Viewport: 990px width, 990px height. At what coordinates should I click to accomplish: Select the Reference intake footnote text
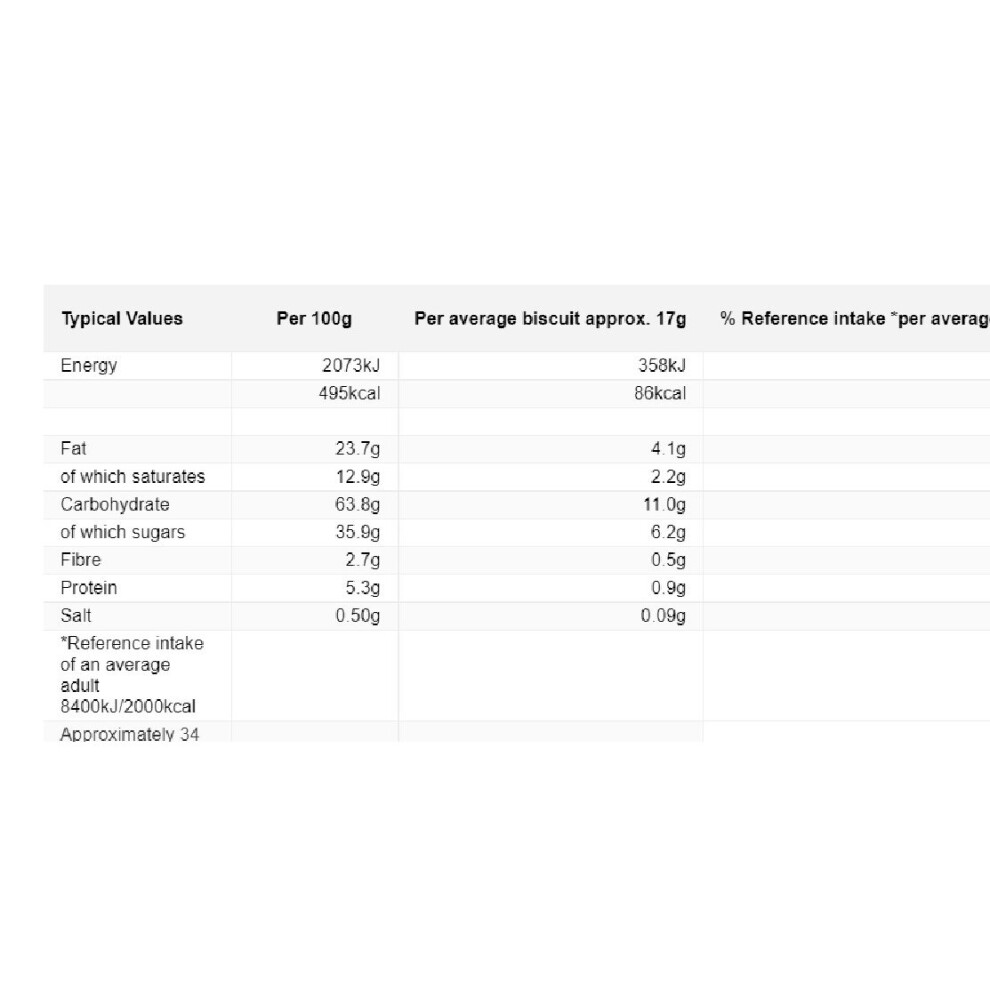click(x=132, y=675)
